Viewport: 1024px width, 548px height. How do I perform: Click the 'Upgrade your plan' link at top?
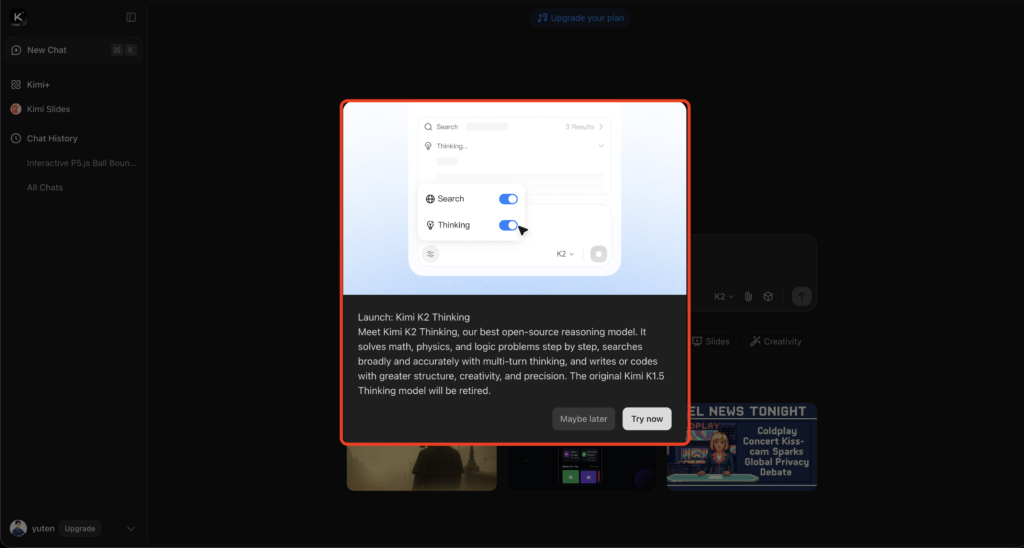(x=581, y=18)
